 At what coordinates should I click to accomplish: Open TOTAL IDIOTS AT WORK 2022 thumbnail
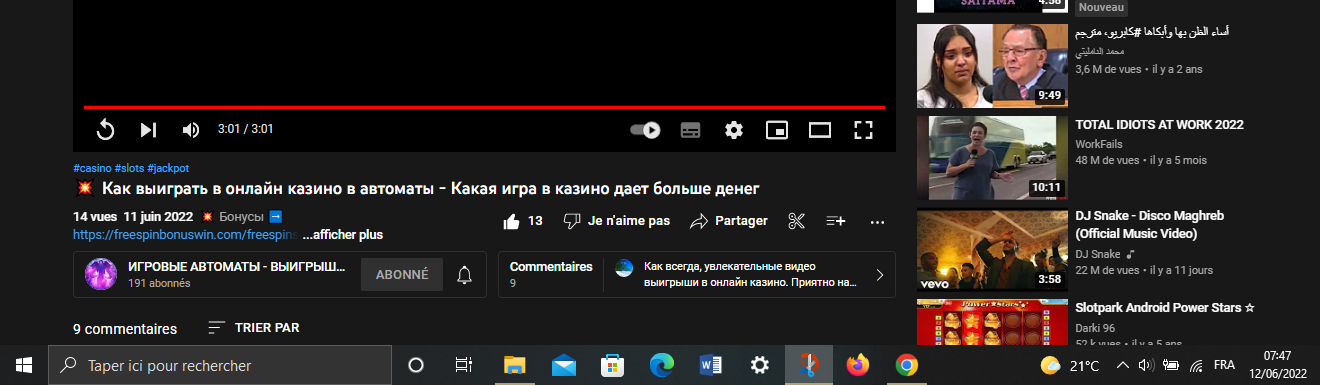[992, 158]
